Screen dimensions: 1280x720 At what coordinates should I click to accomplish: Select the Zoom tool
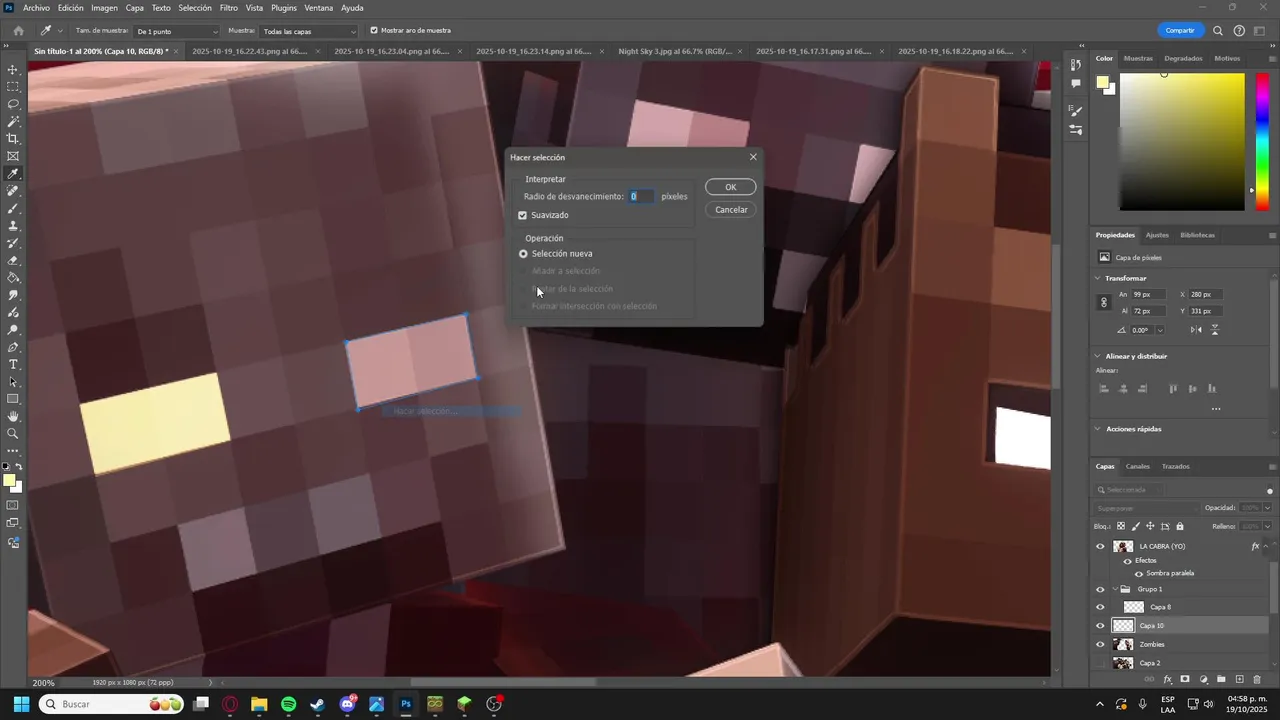[x=13, y=434]
